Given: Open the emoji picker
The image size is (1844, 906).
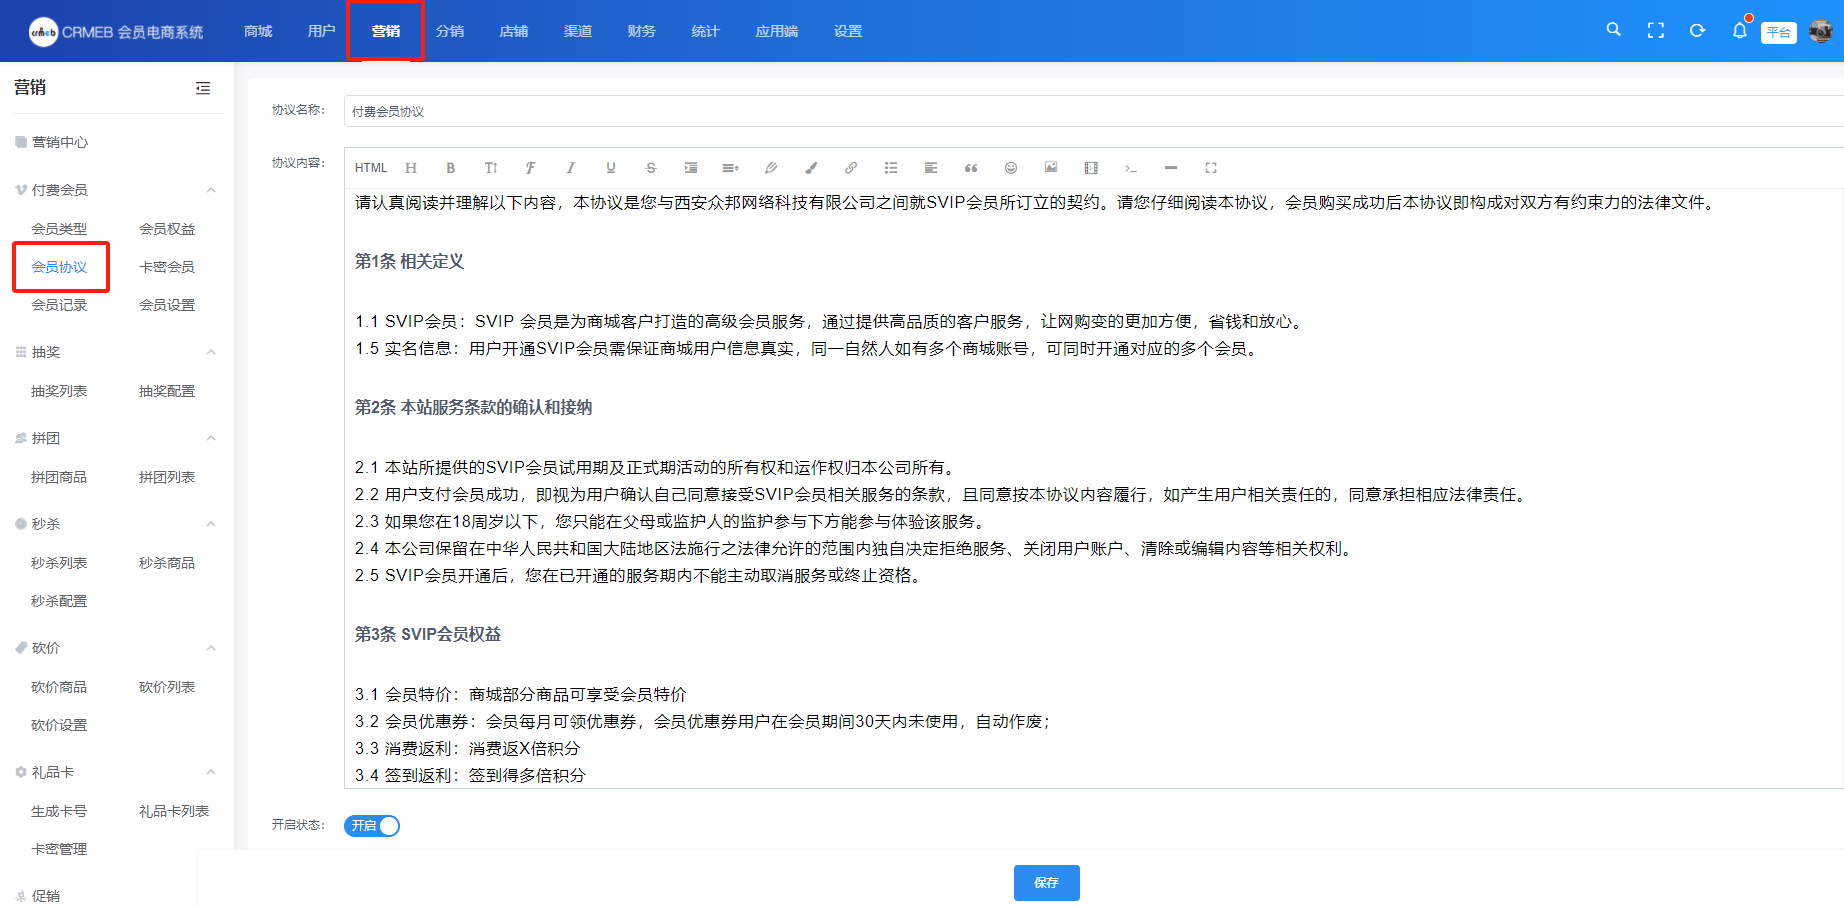Looking at the screenshot, I should pyautogui.click(x=1011, y=168).
